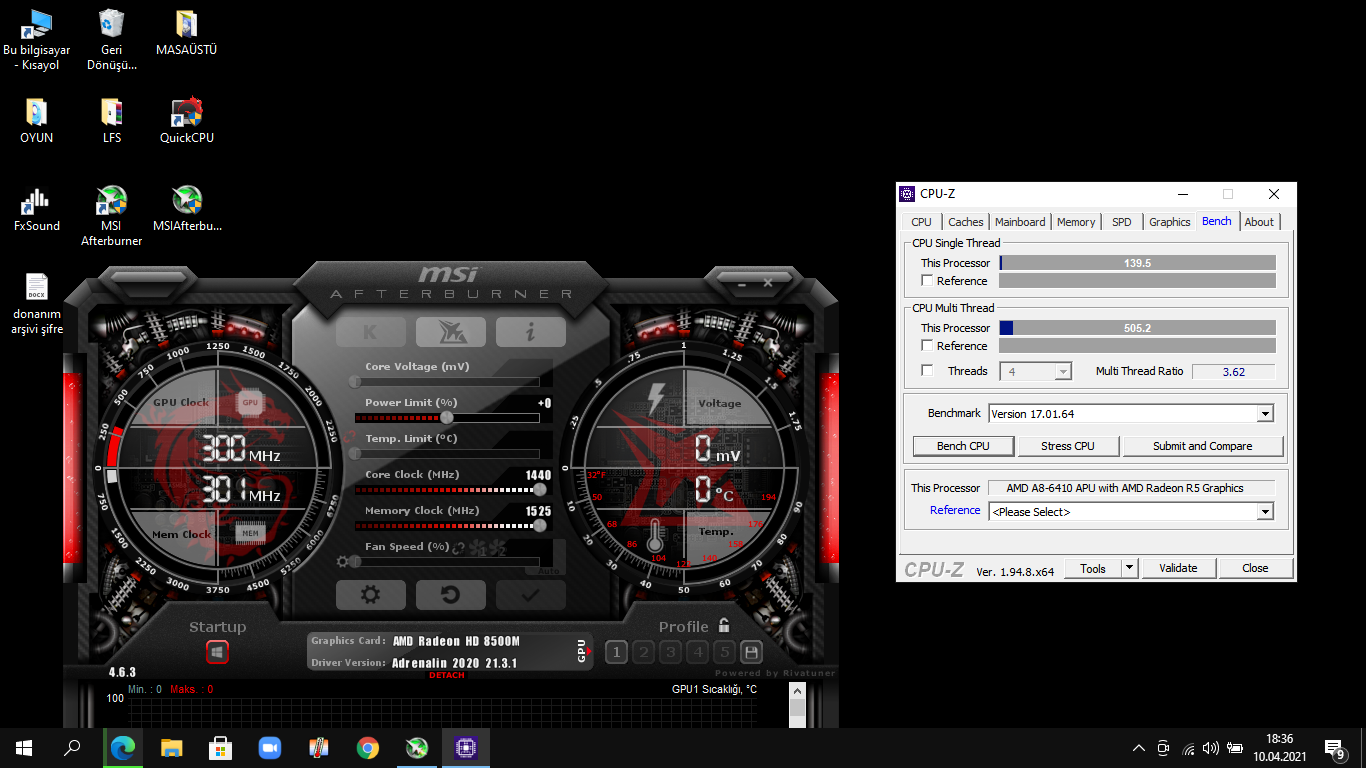Screen dimensions: 1366x768
Task: Select the LFS desktop icon
Action: (112, 120)
